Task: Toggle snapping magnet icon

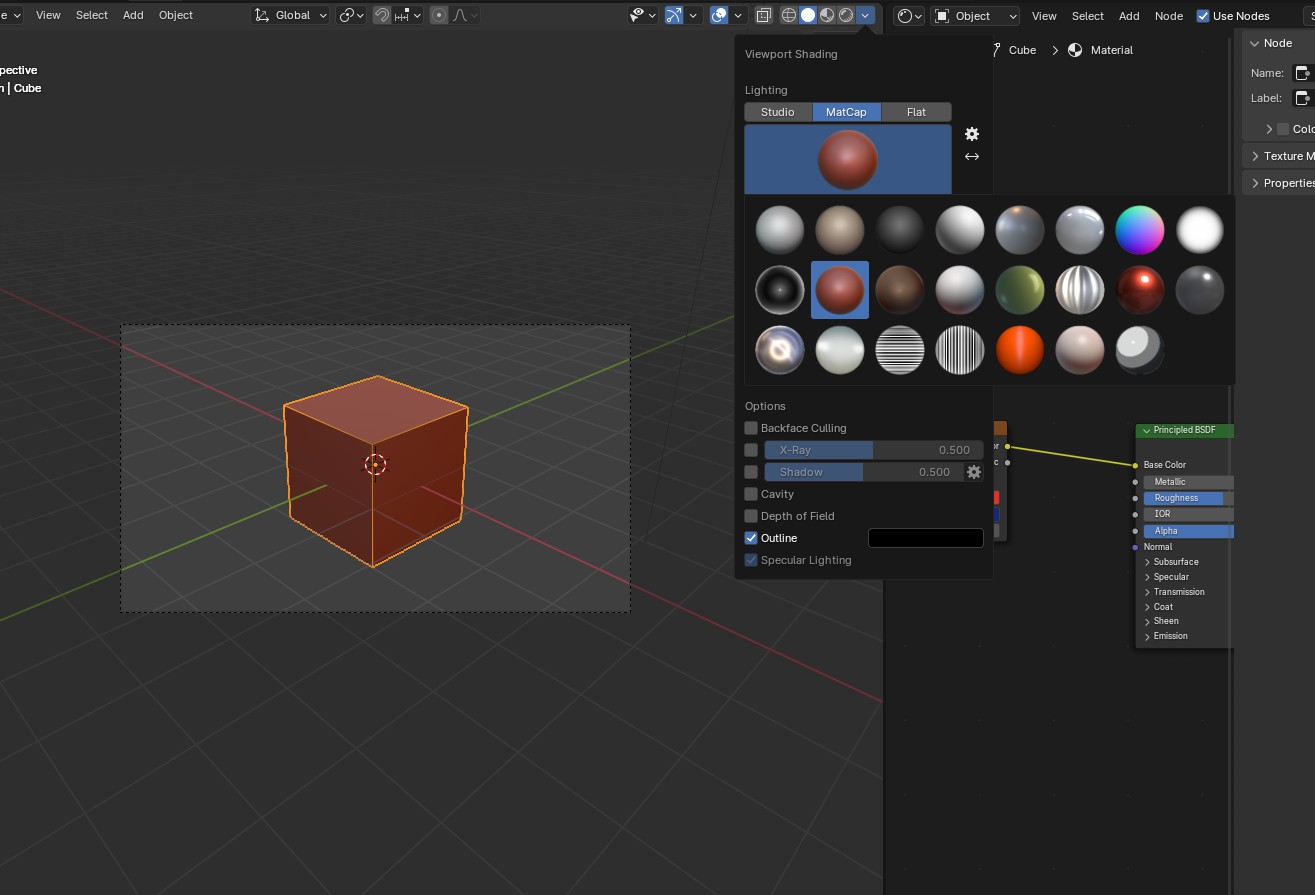Action: (x=382, y=16)
